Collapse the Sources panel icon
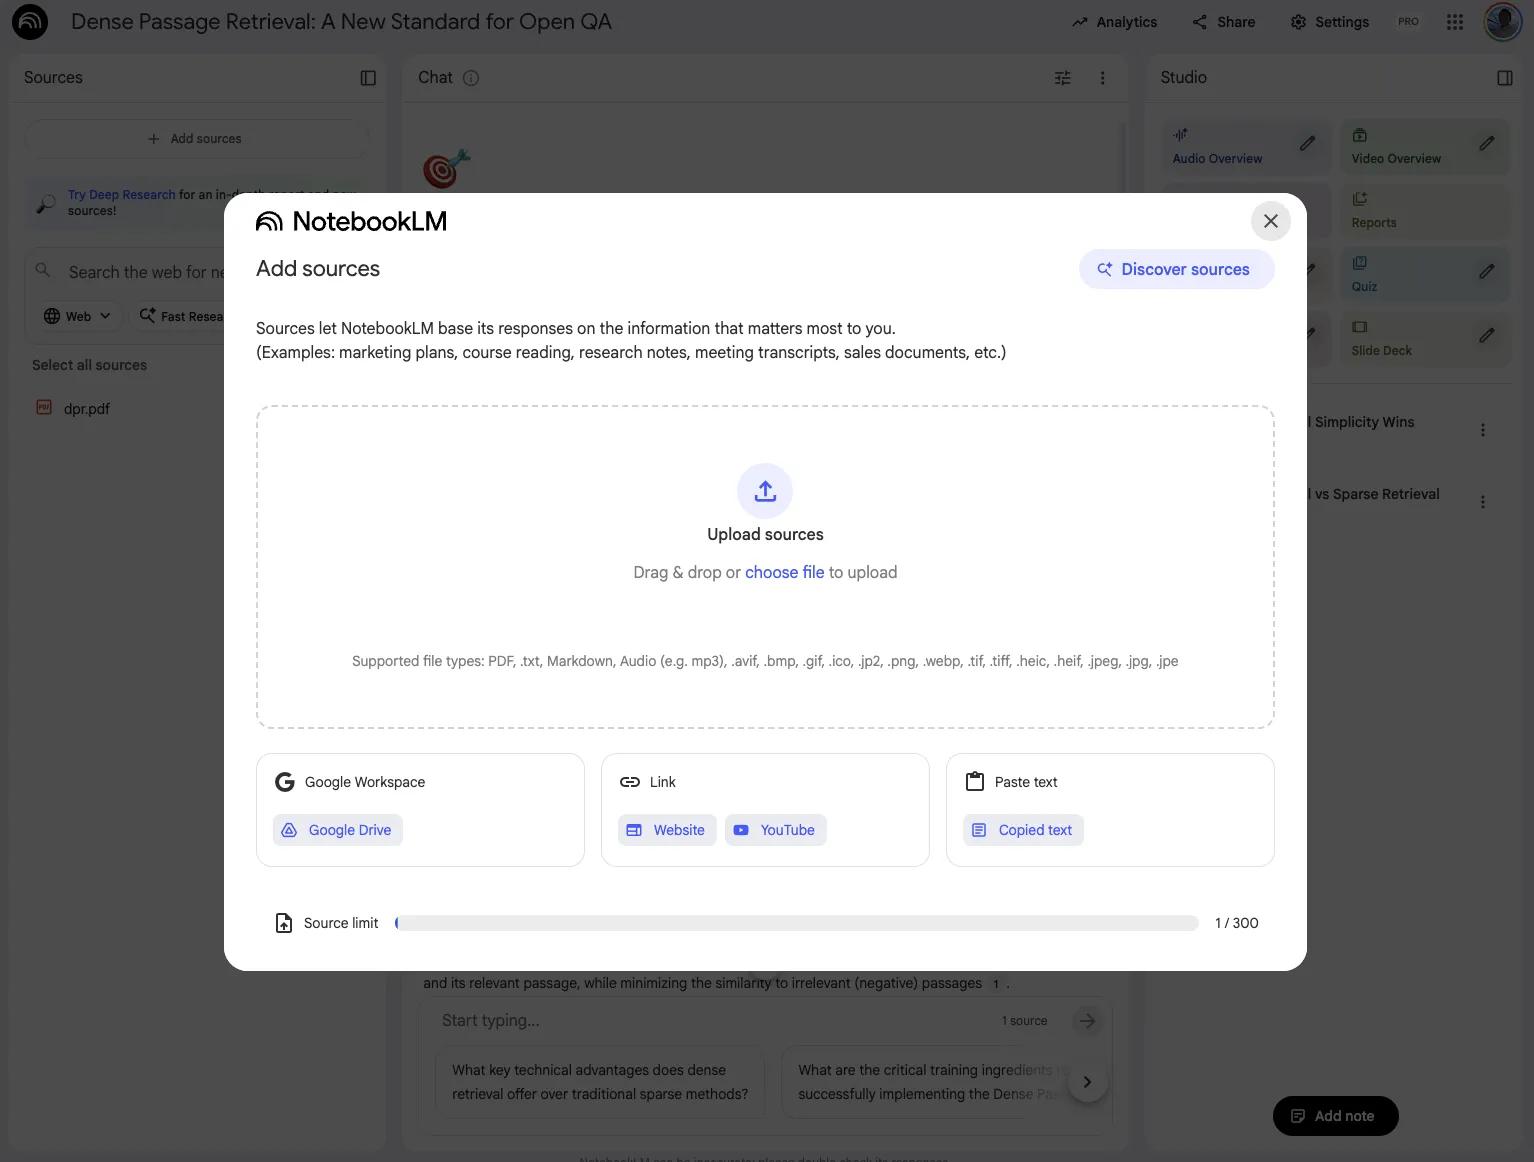The height and width of the screenshot is (1162, 1534). [x=368, y=78]
